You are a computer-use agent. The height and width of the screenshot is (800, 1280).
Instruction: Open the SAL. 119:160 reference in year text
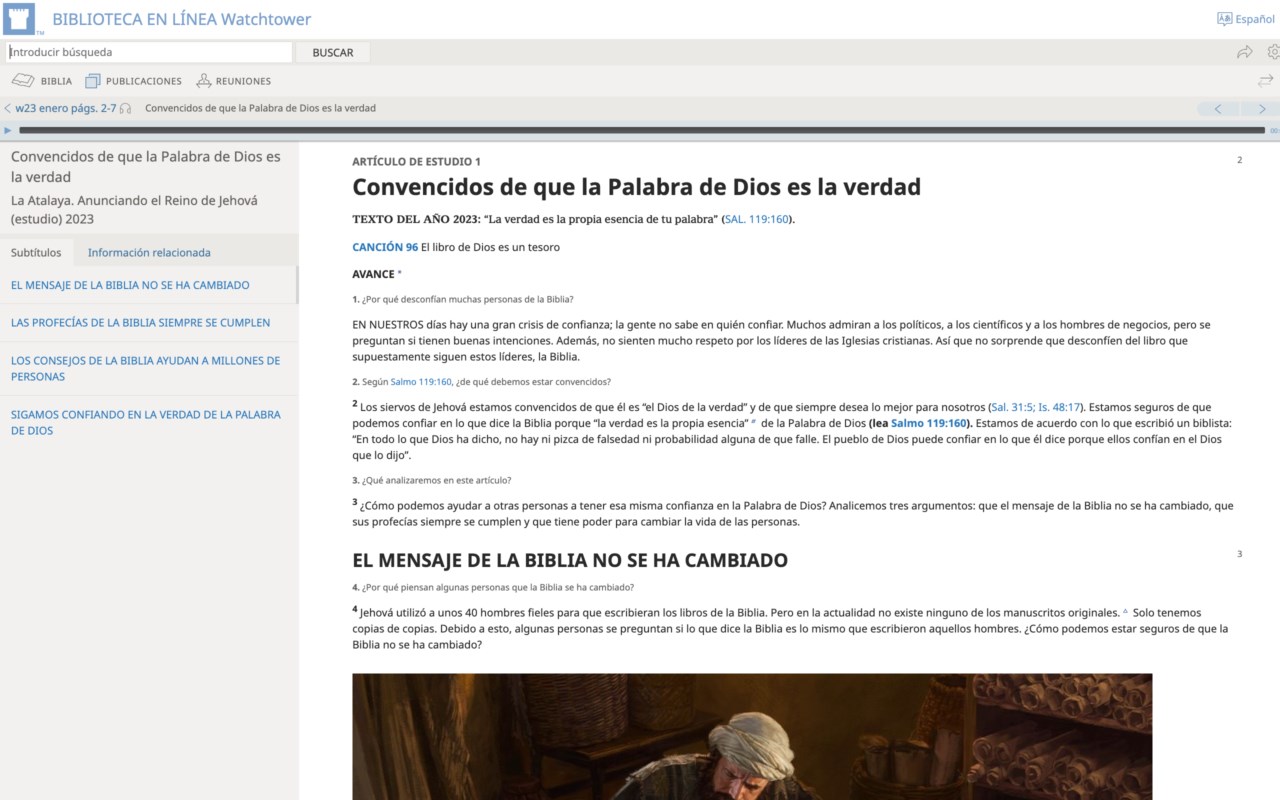coord(756,219)
